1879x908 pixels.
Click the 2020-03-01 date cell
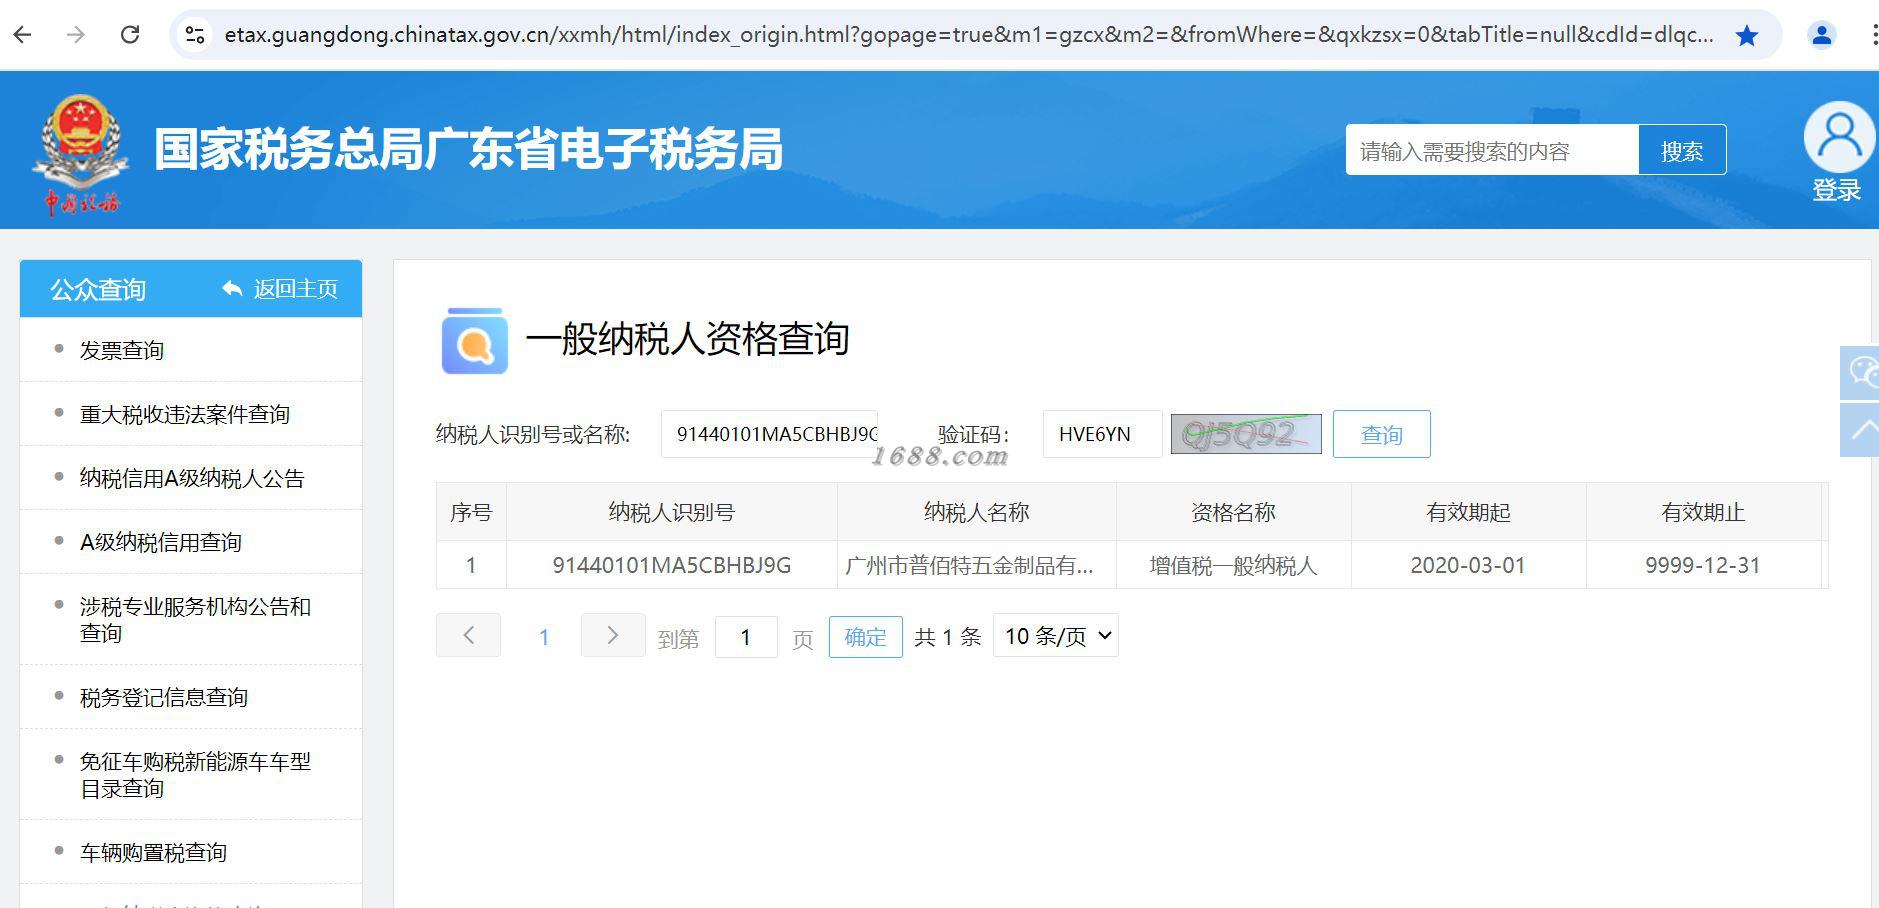click(x=1468, y=565)
